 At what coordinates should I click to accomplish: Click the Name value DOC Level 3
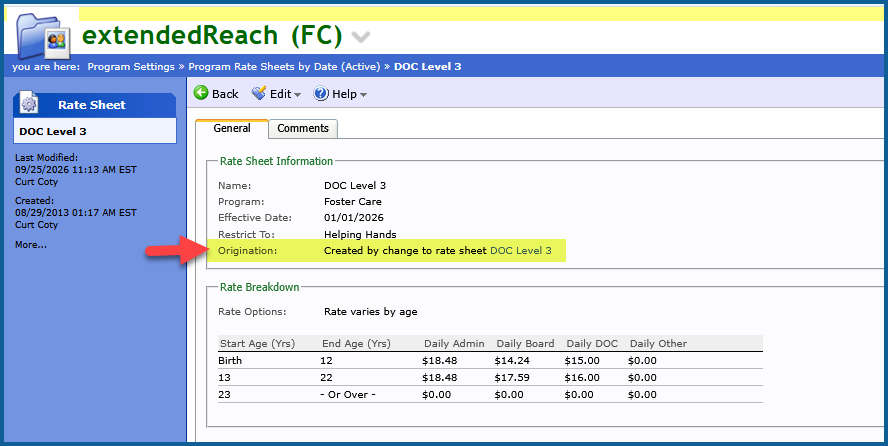[355, 186]
